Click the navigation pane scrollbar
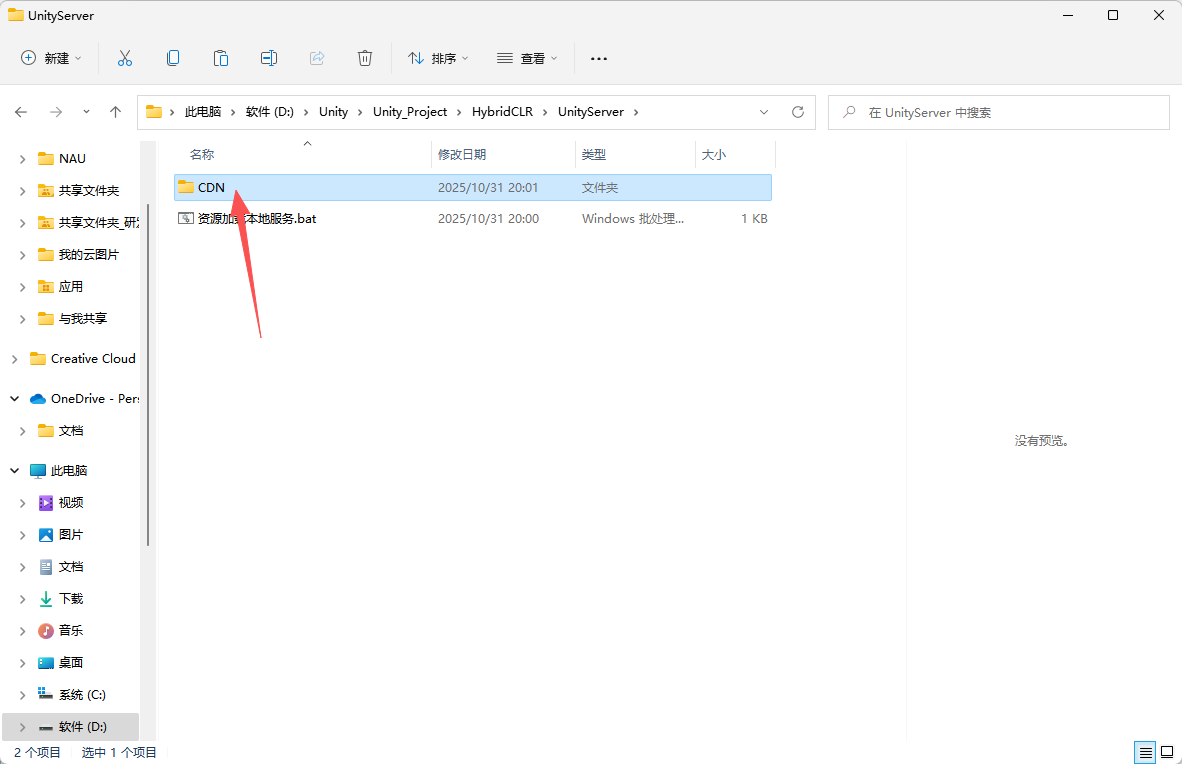The width and height of the screenshot is (1182, 764). point(148,374)
